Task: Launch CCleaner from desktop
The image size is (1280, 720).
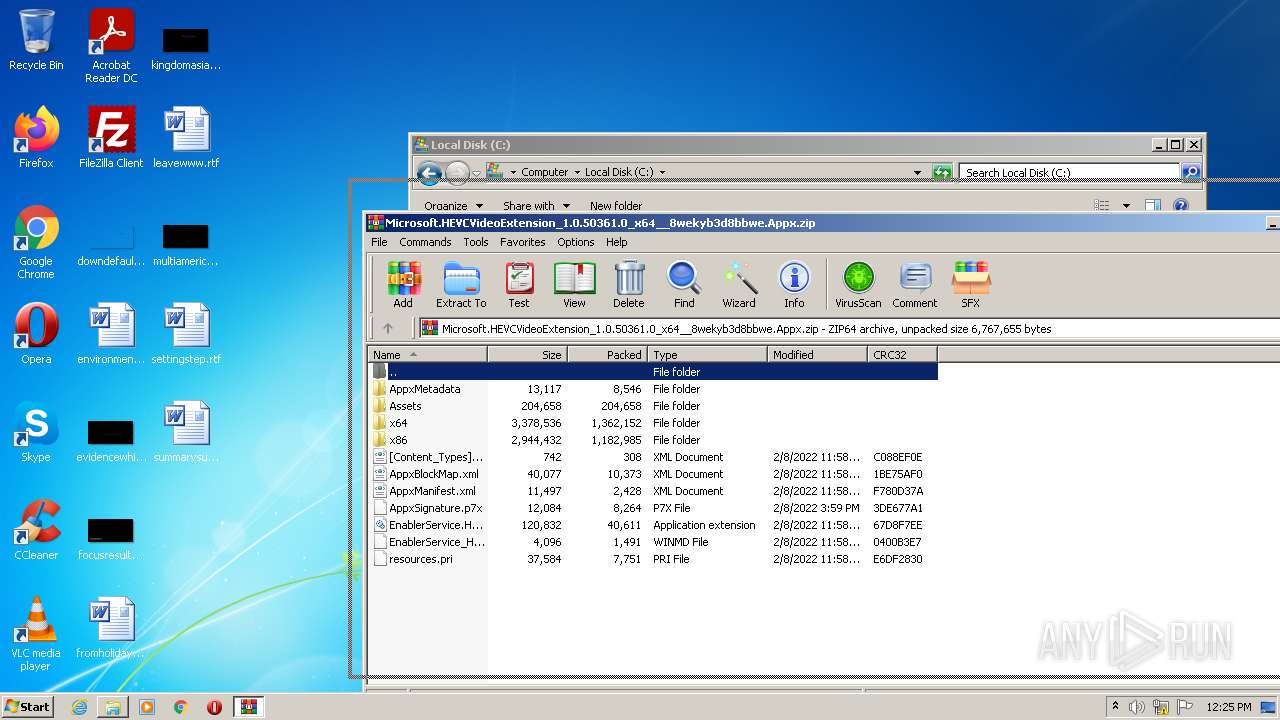Action: tap(36, 530)
